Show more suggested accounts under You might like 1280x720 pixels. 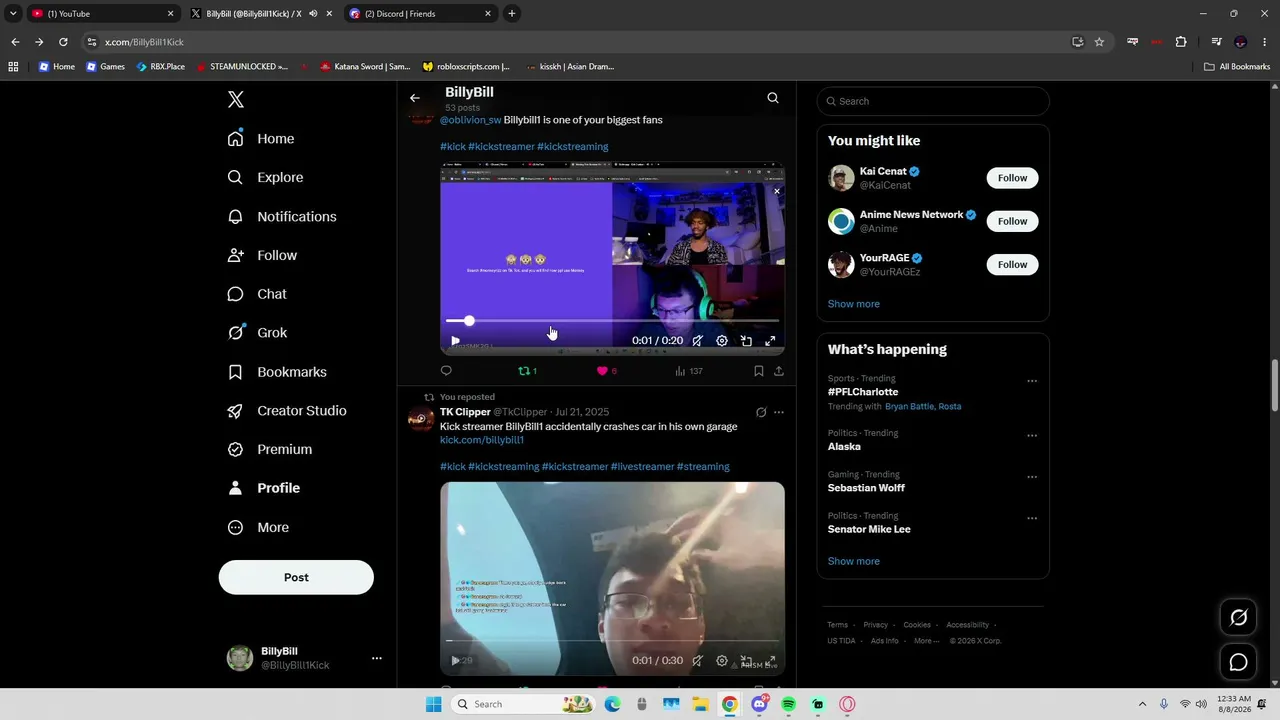pos(854,304)
